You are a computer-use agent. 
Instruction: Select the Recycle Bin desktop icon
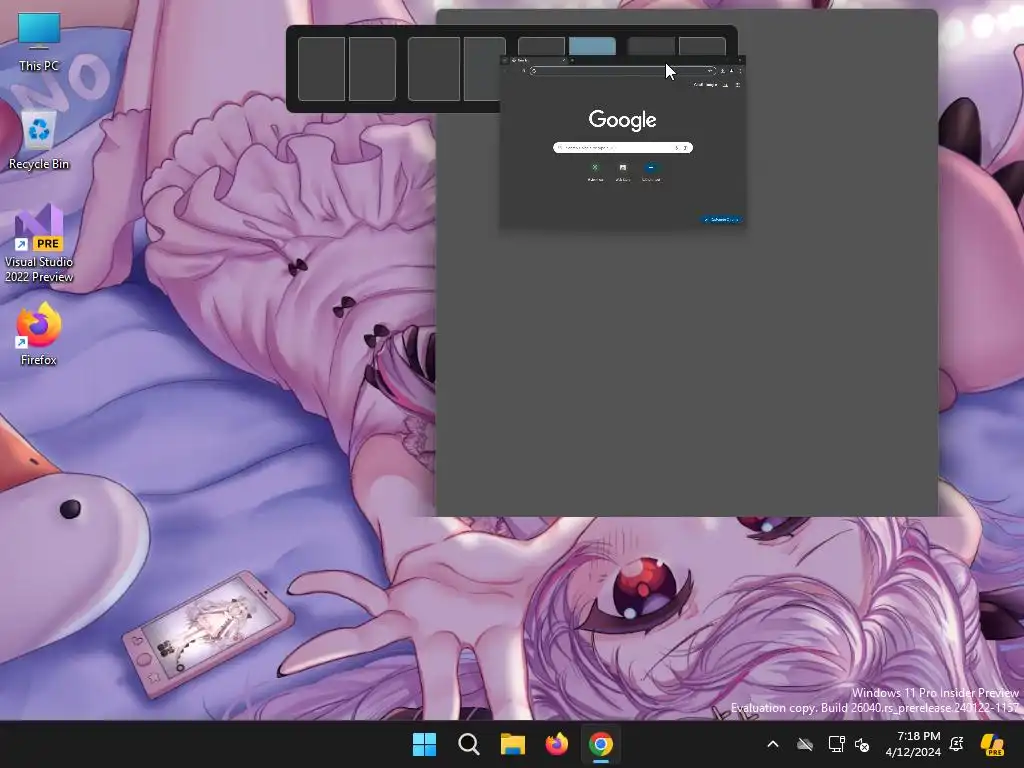click(39, 141)
